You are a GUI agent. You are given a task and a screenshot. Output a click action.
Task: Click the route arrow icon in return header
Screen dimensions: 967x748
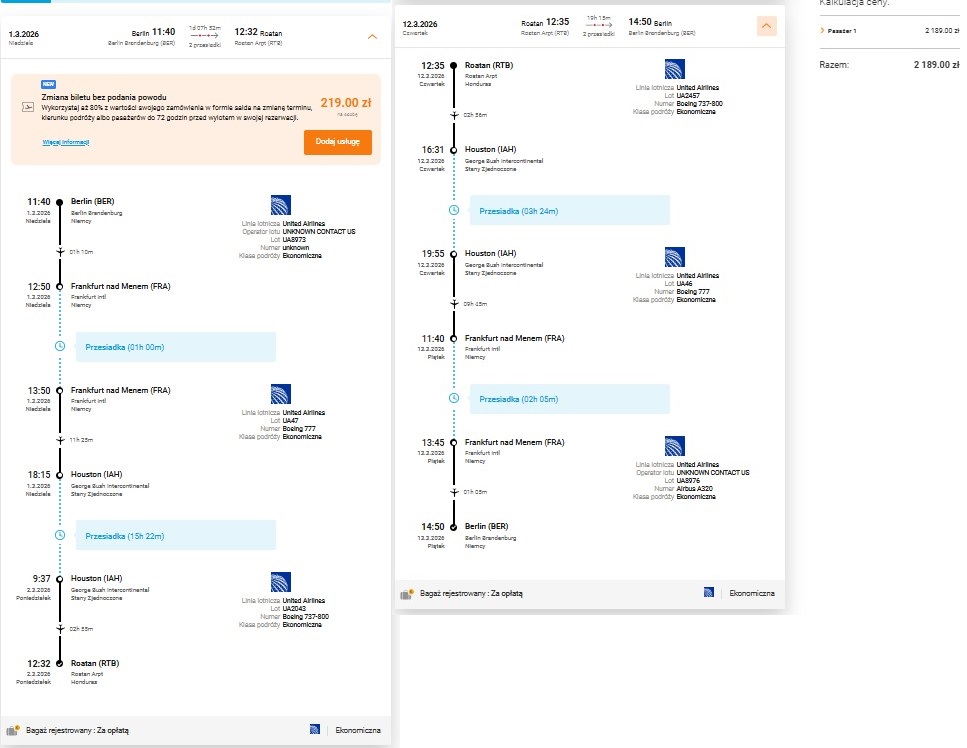tap(599, 25)
